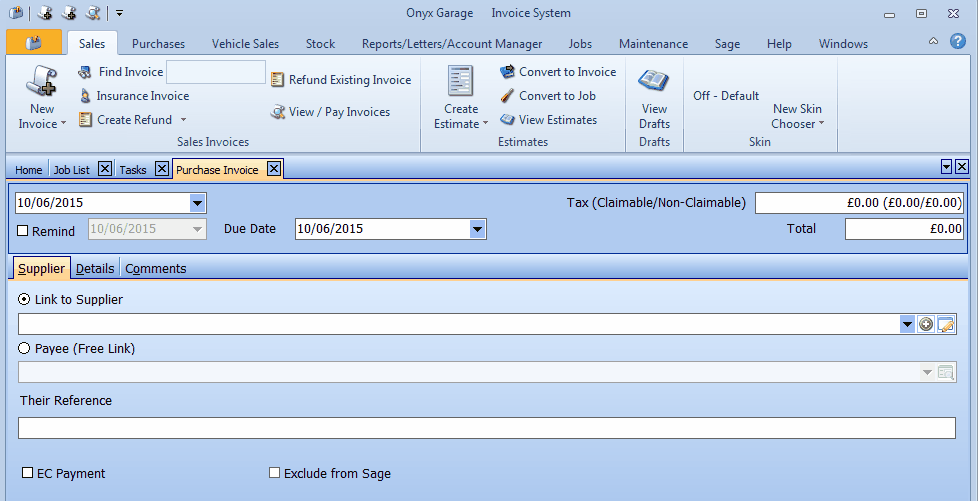Click the Find Invoice search field
This screenshot has width=978, height=501.
click(x=216, y=72)
